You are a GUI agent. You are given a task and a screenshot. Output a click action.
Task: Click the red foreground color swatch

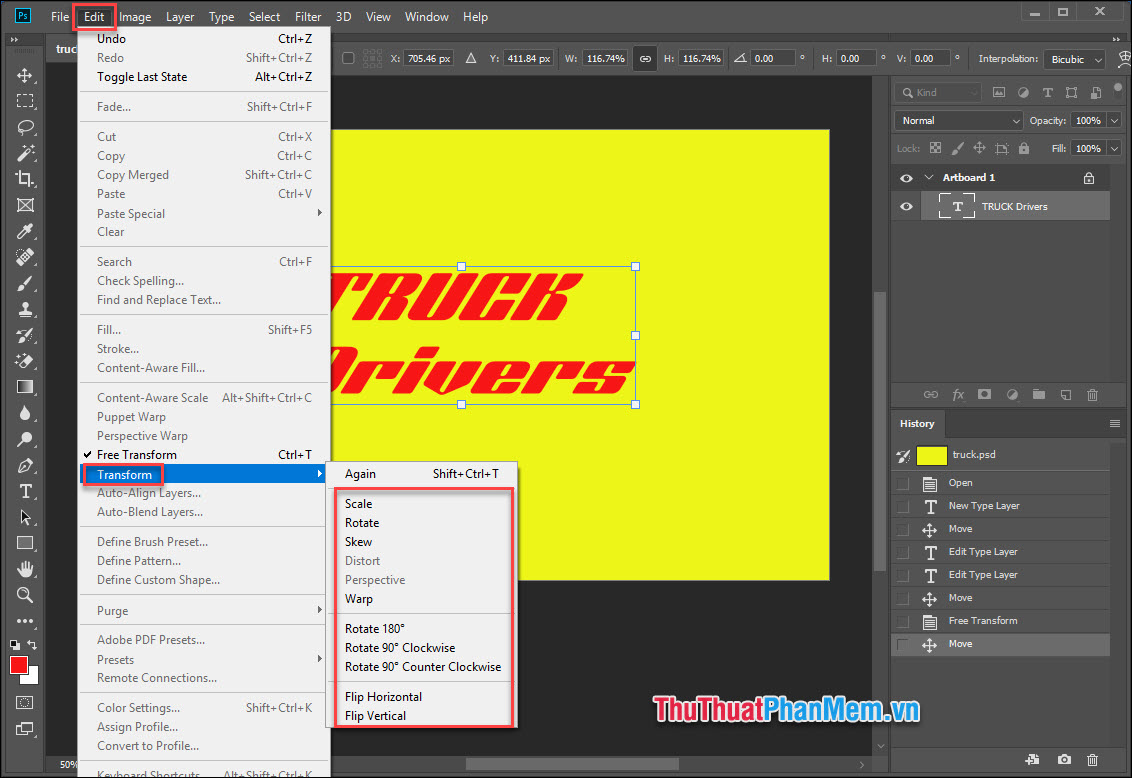tap(17, 662)
